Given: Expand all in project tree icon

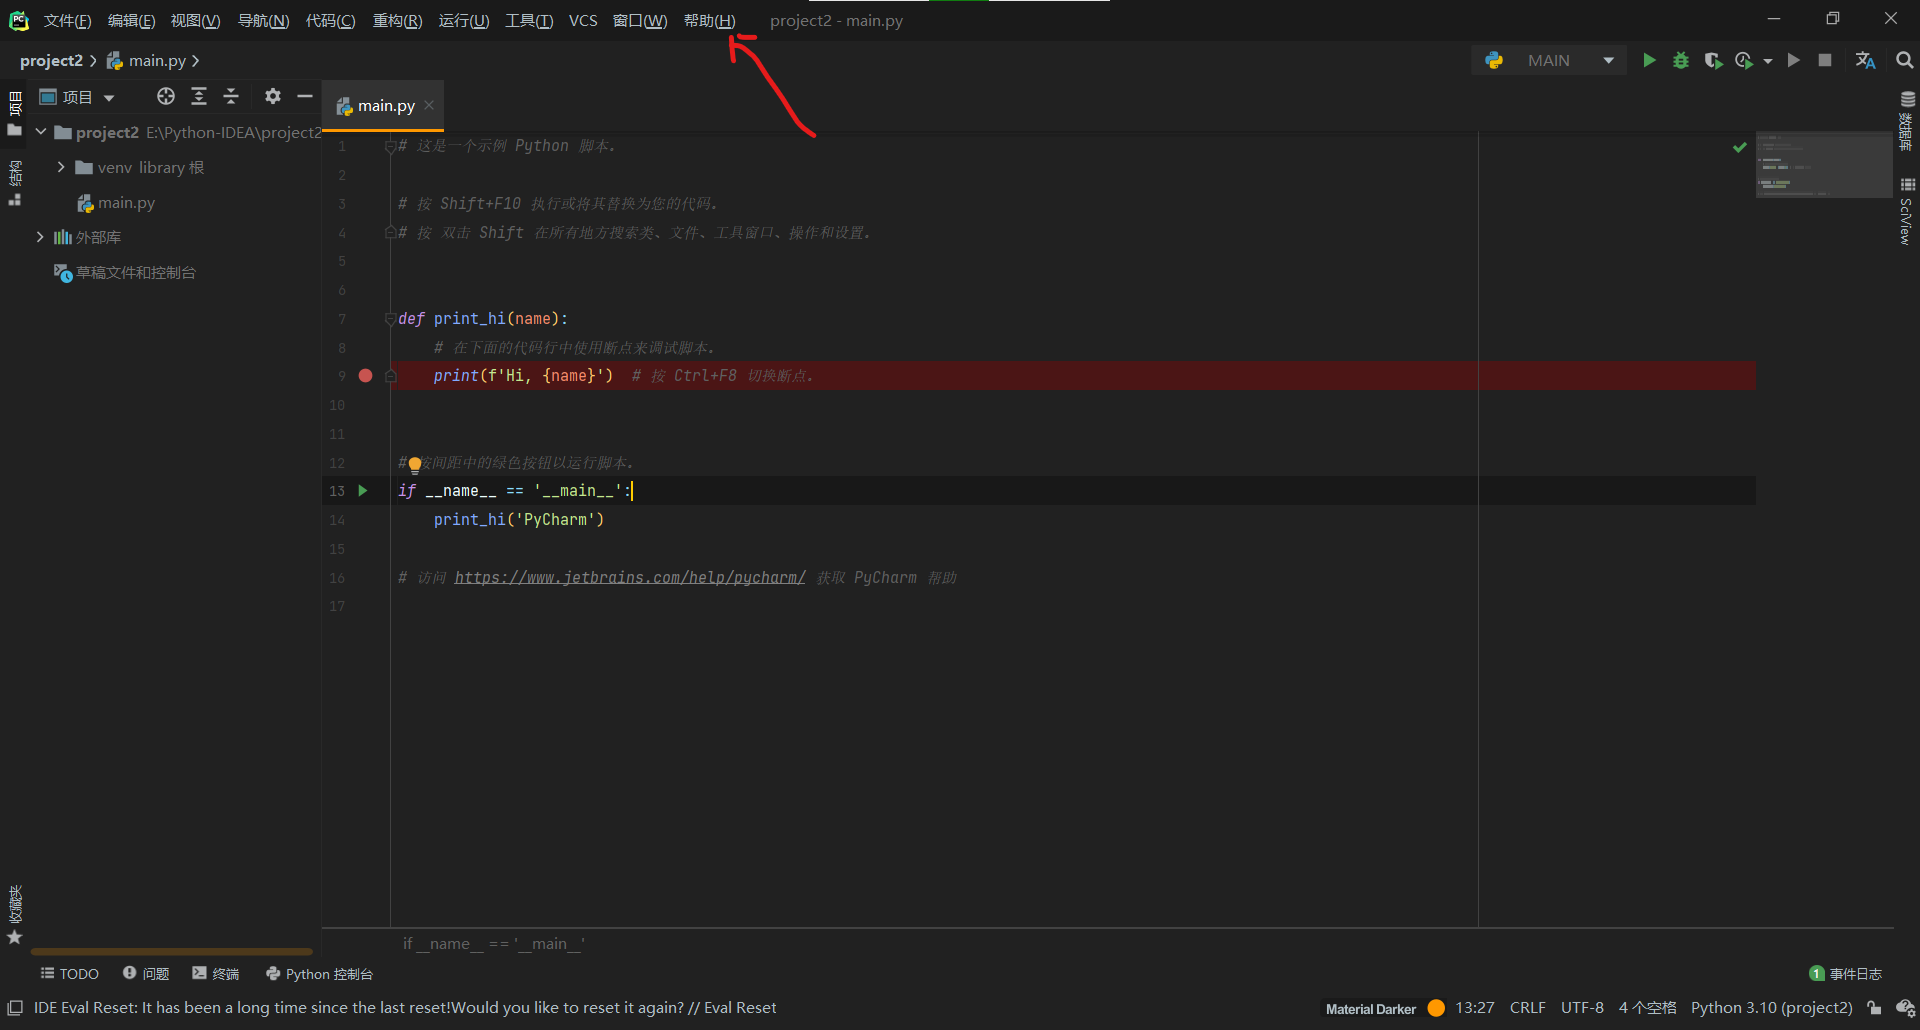Looking at the screenshot, I should pos(199,96).
